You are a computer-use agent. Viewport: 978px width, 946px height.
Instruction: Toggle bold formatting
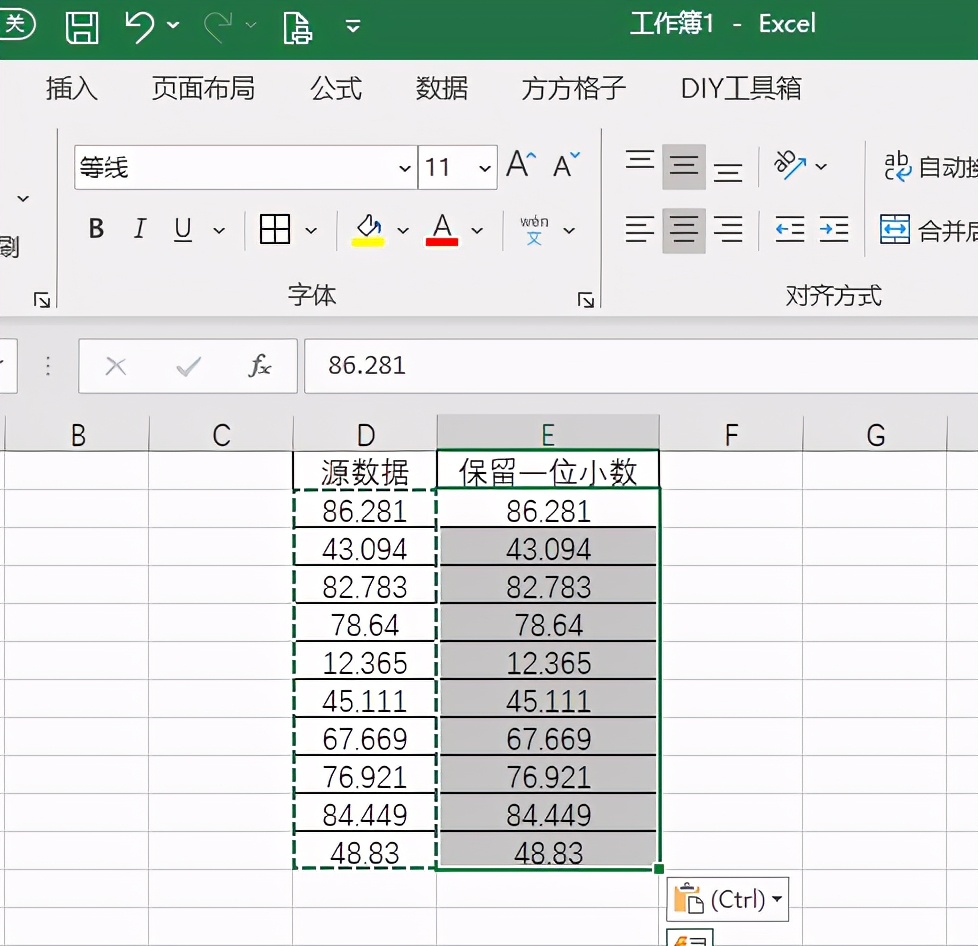click(x=95, y=229)
